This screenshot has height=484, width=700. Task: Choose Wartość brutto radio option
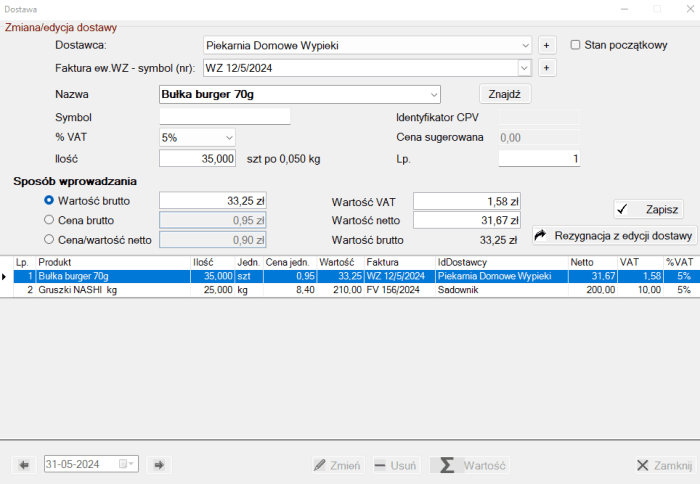pyautogui.click(x=49, y=201)
